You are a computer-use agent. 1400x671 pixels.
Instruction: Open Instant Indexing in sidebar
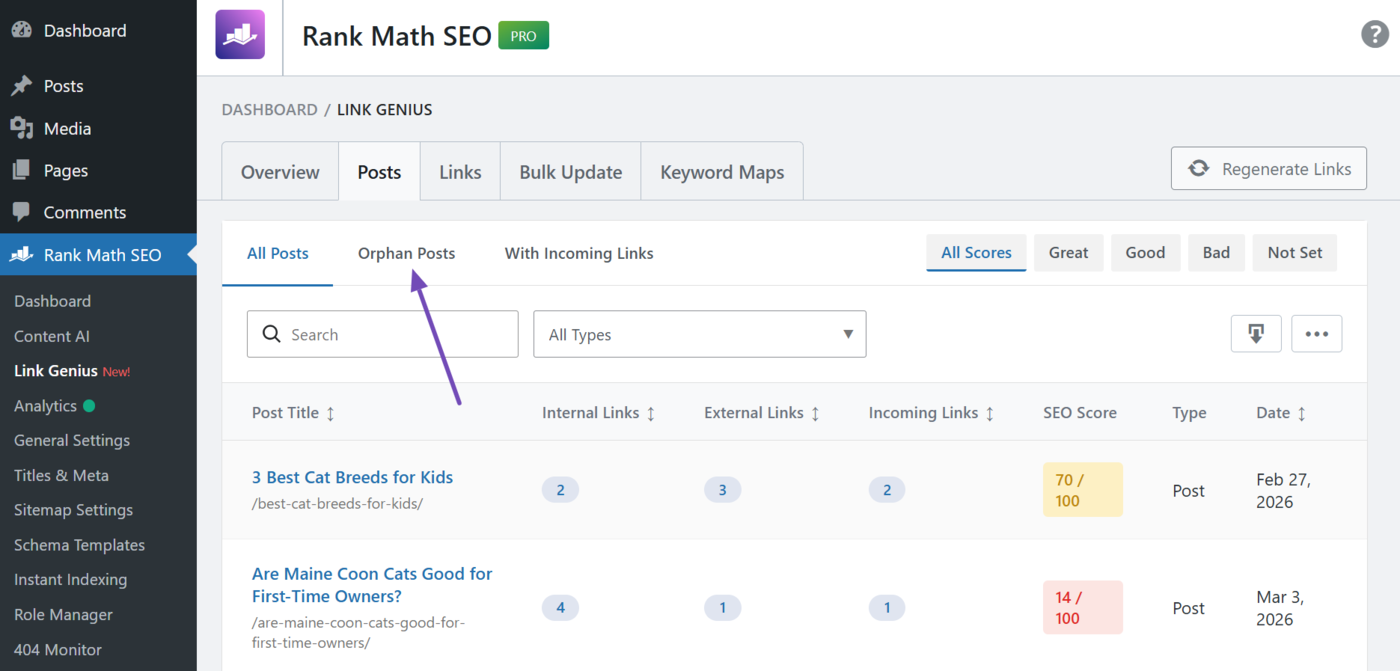70,580
